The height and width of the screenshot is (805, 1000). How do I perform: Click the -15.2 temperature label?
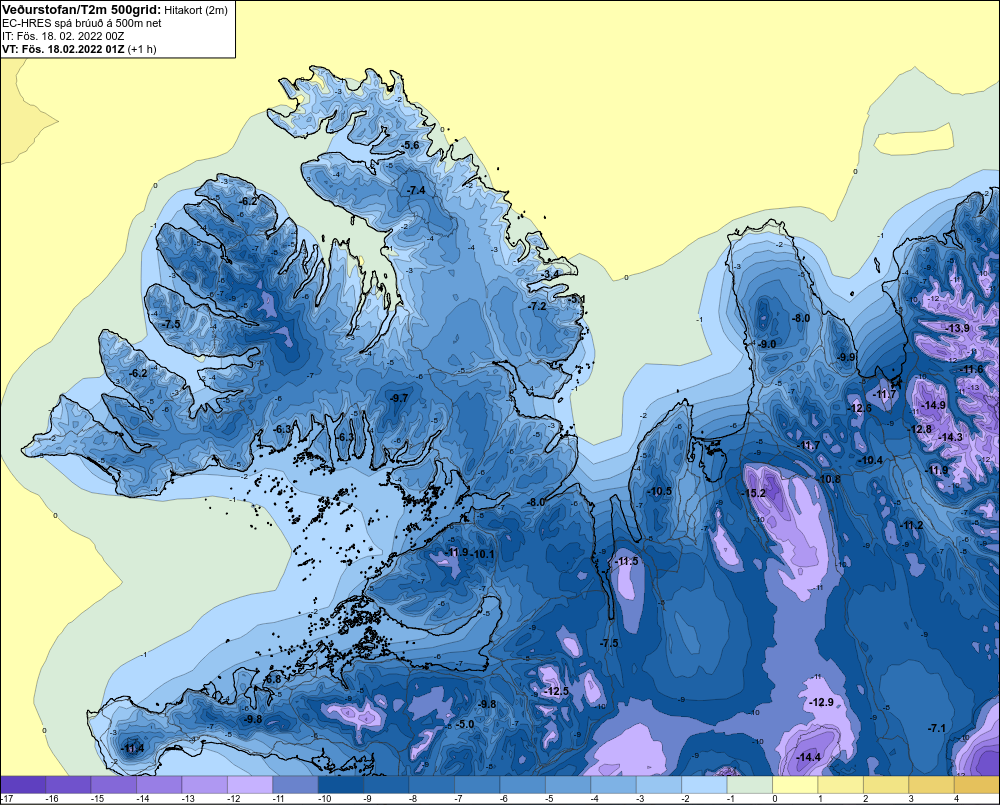pos(753,493)
